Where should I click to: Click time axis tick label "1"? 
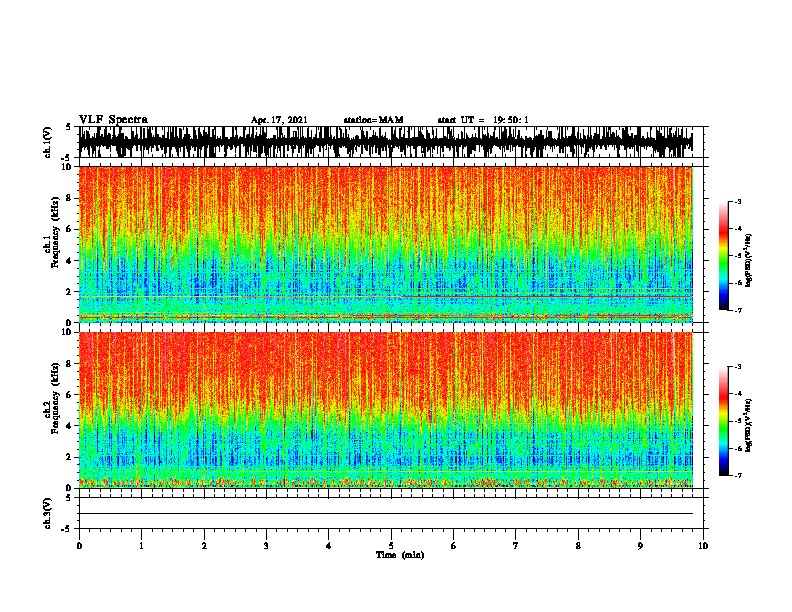[141, 546]
